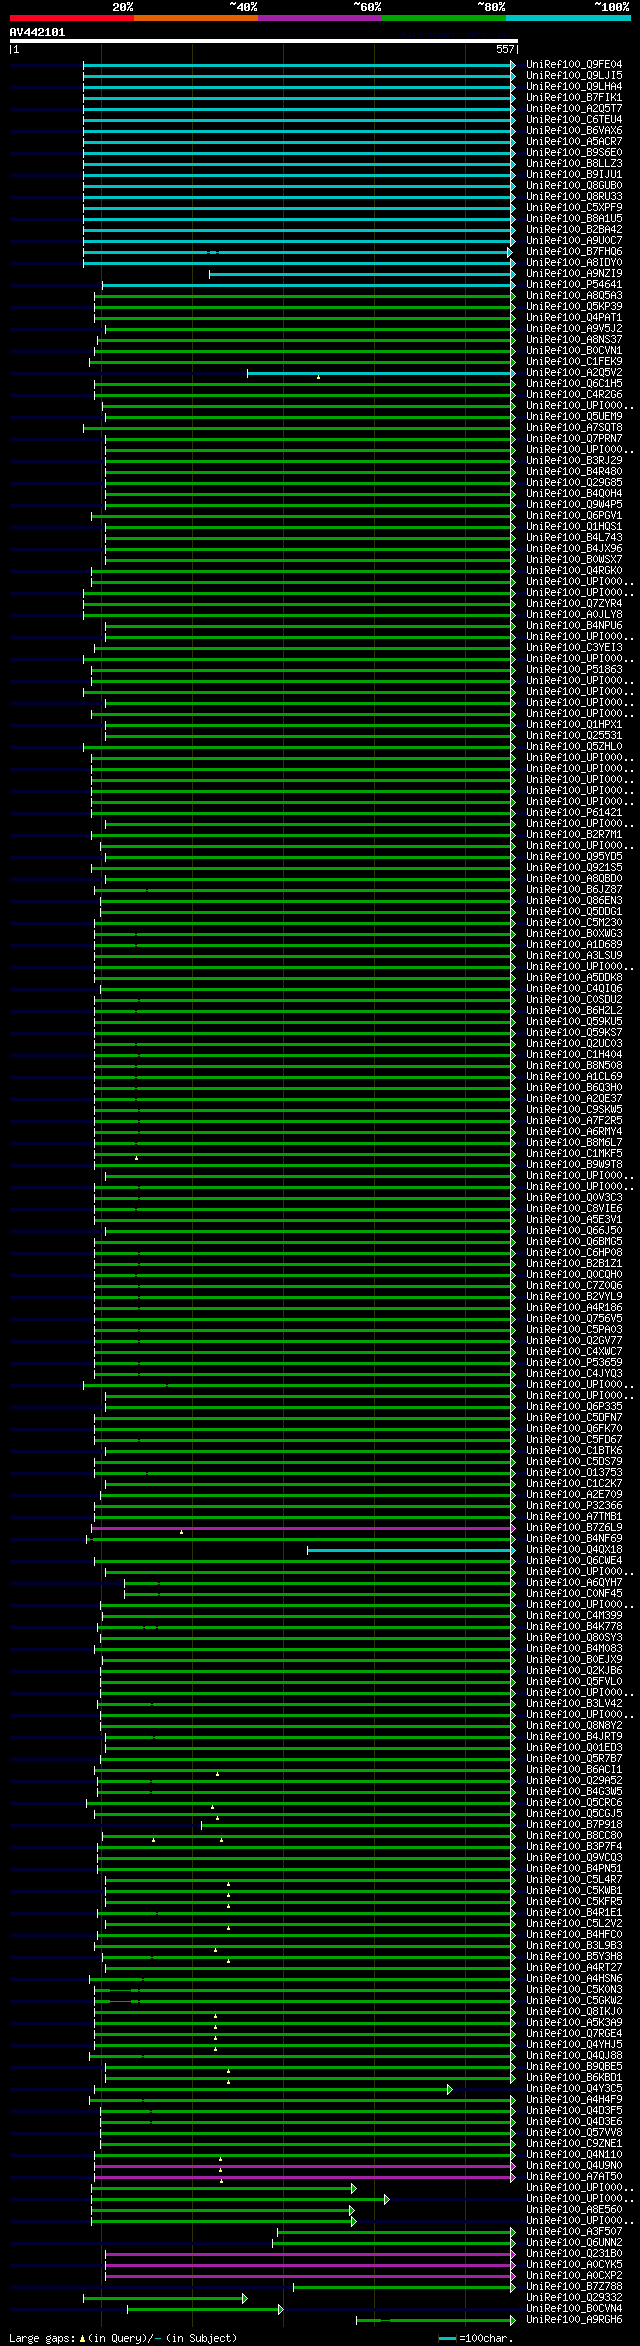Click the short green bar for Q4Y3C5

(x=273, y=2089)
